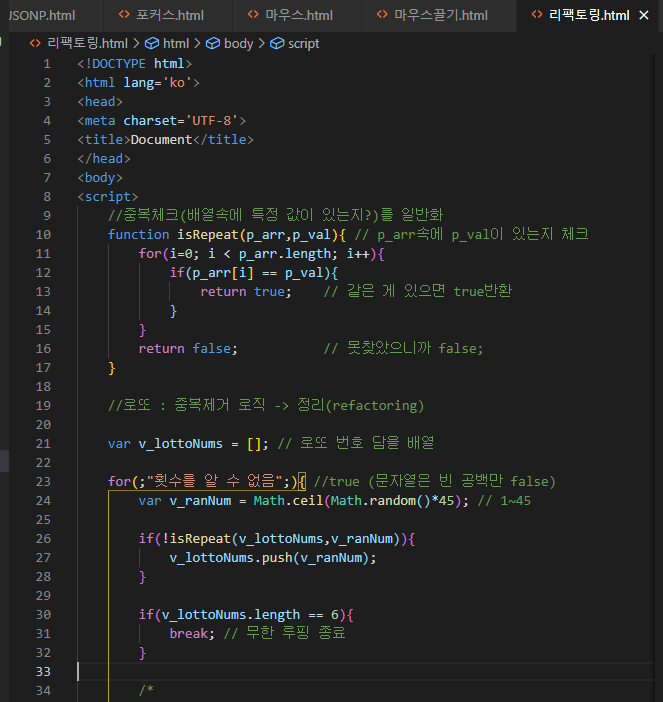Click the HTML file icon on 마우스.html tab
Image resolution: width=663 pixels, height=702 pixels.
pos(253,15)
